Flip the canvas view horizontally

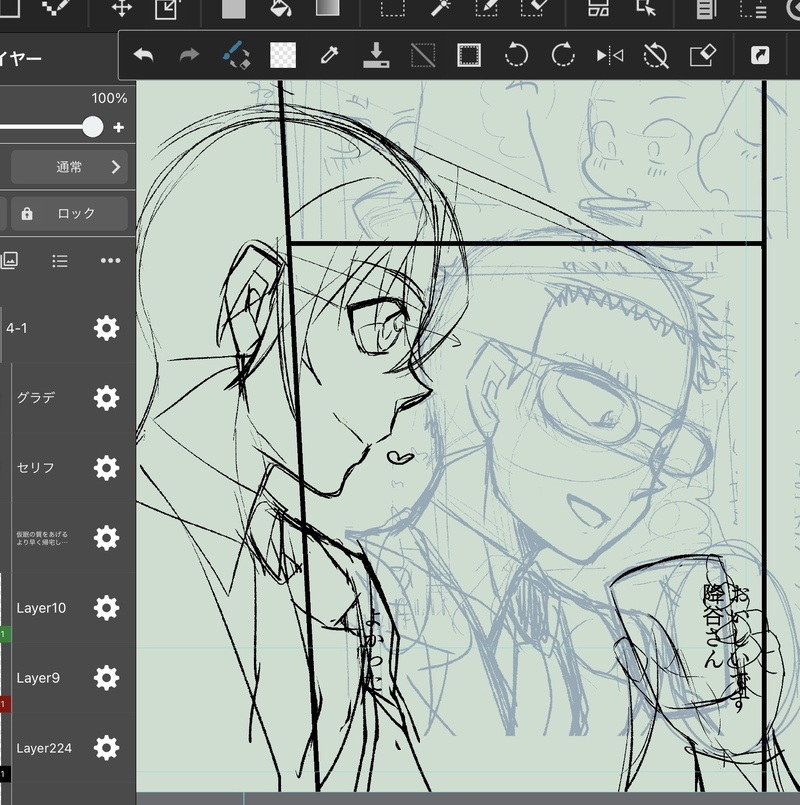(x=610, y=55)
